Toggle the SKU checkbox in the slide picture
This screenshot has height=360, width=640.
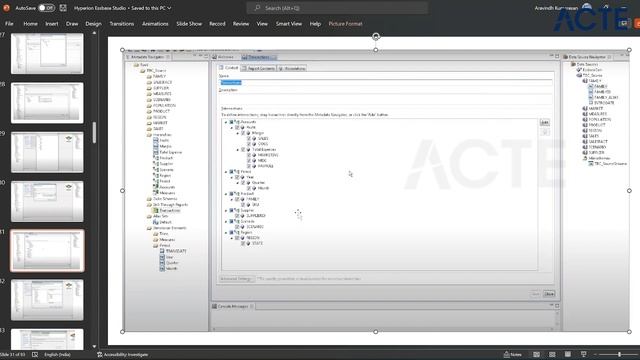pyautogui.click(x=243, y=204)
